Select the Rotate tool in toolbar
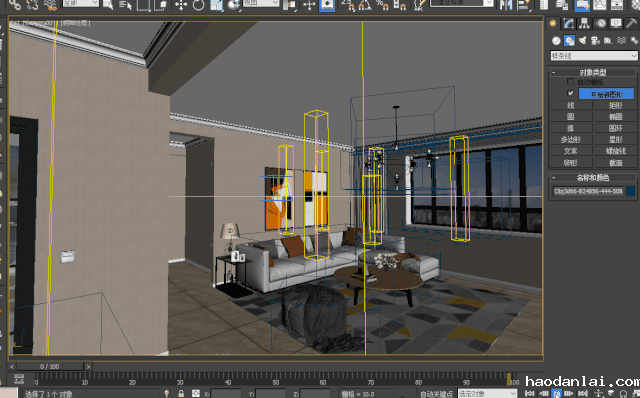Screen dimensions: 640x398 point(199,5)
